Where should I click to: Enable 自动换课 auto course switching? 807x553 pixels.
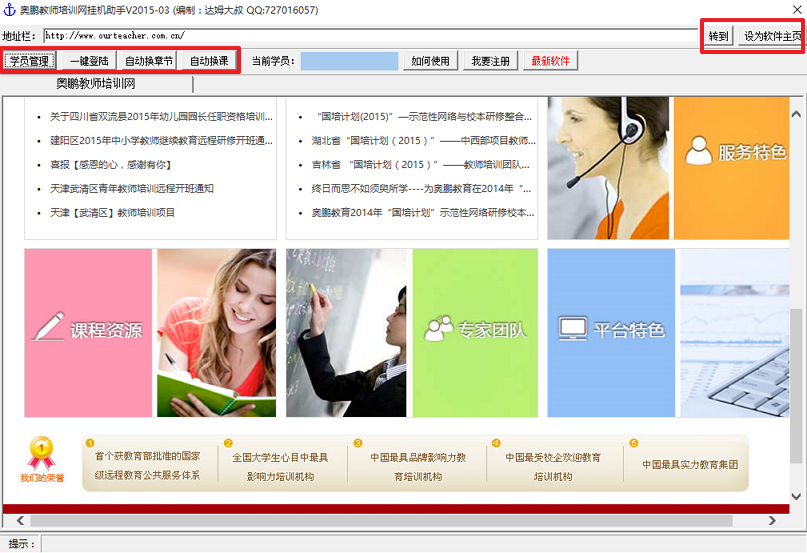point(209,61)
